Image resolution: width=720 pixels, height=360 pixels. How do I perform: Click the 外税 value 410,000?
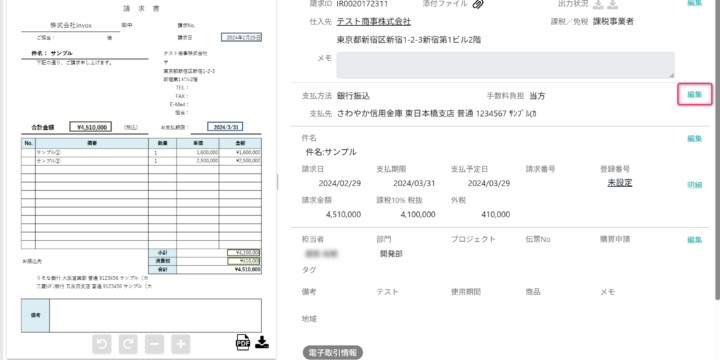click(x=496, y=214)
